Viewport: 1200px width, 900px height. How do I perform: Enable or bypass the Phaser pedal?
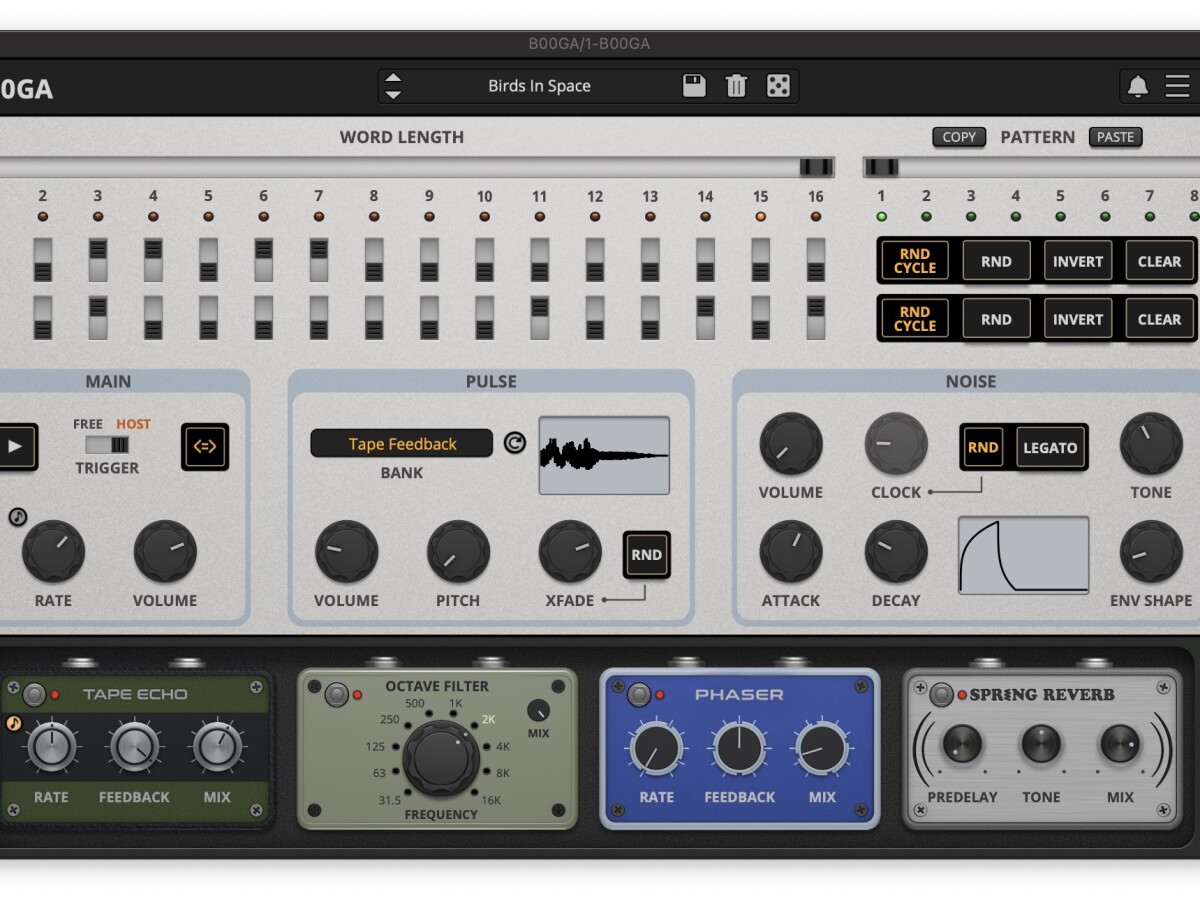click(x=639, y=694)
